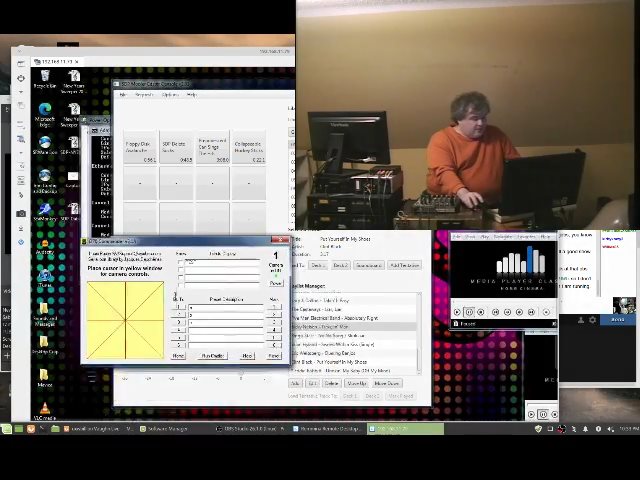Select the Remmina connection tab 192.168.11.x

(x=56, y=61)
